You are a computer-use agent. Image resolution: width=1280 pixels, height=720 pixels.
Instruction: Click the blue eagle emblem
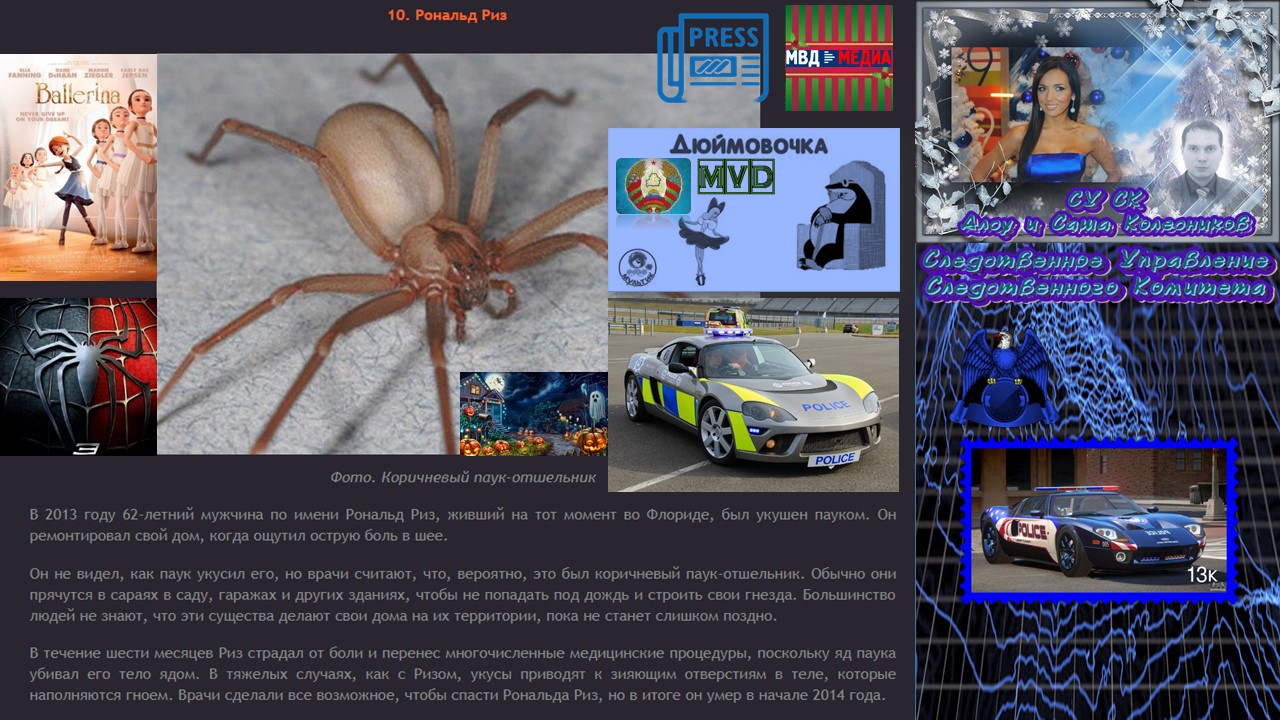coord(1003,377)
